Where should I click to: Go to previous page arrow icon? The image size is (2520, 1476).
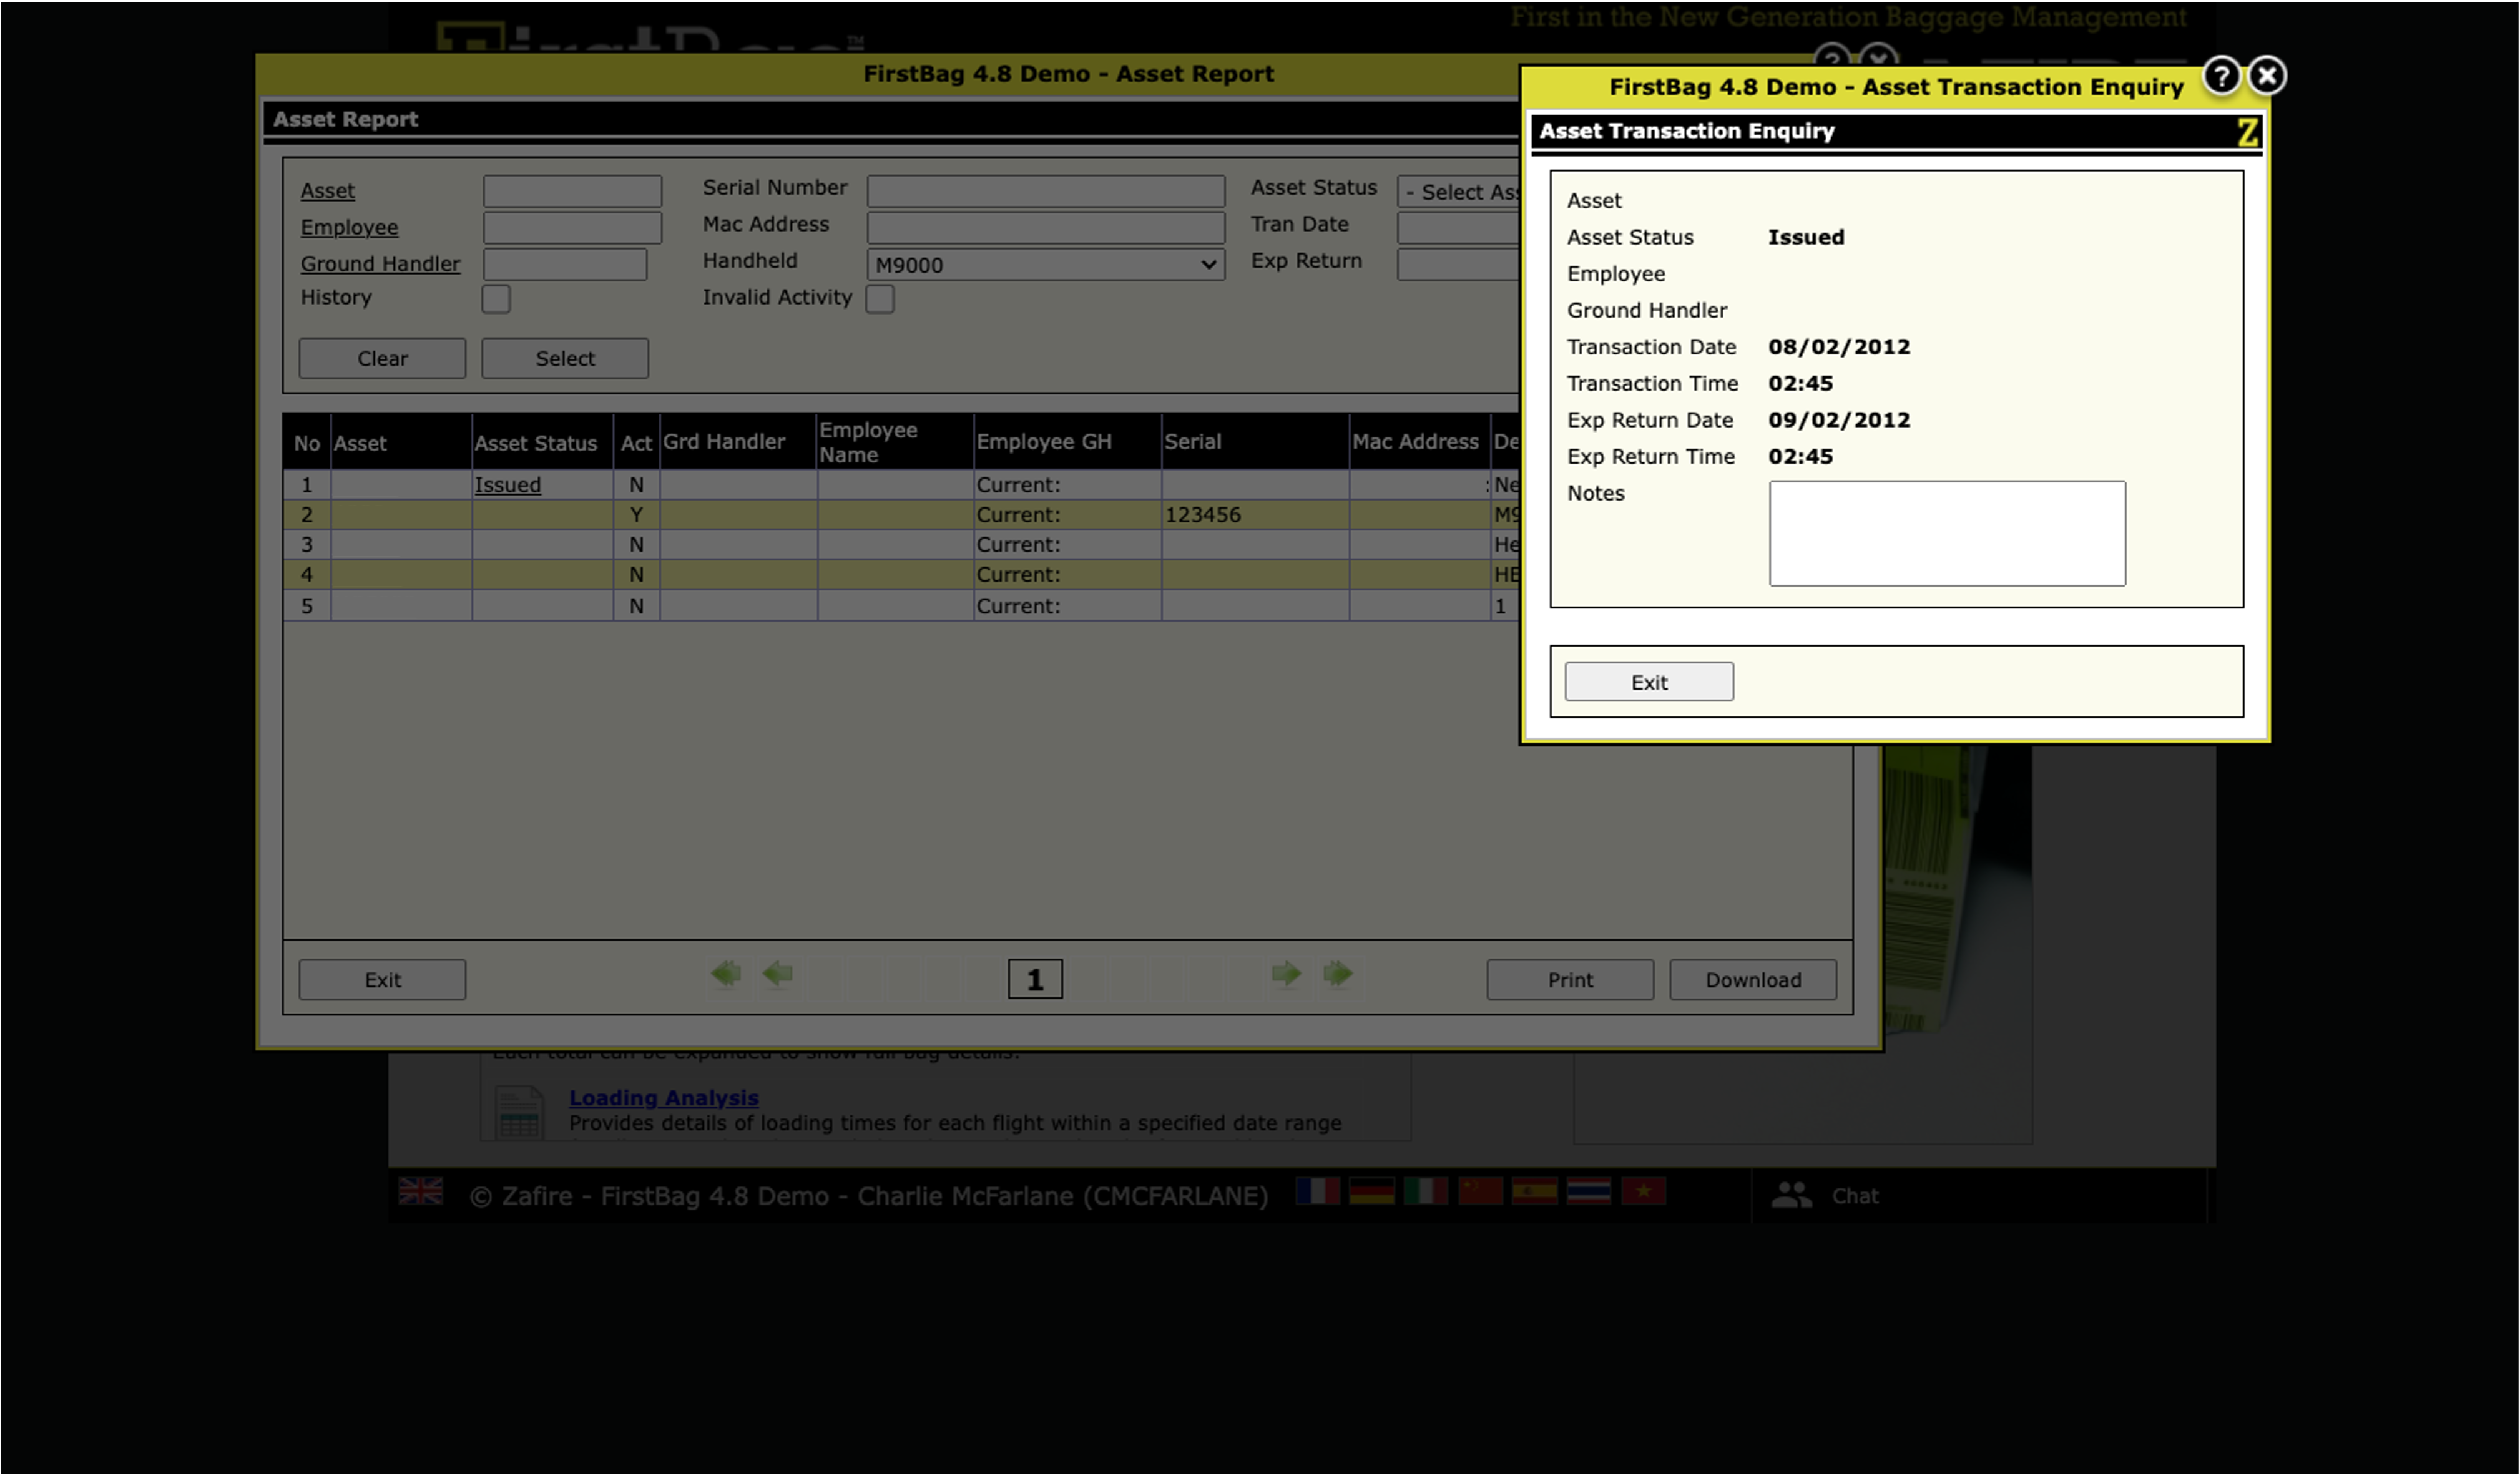777,974
